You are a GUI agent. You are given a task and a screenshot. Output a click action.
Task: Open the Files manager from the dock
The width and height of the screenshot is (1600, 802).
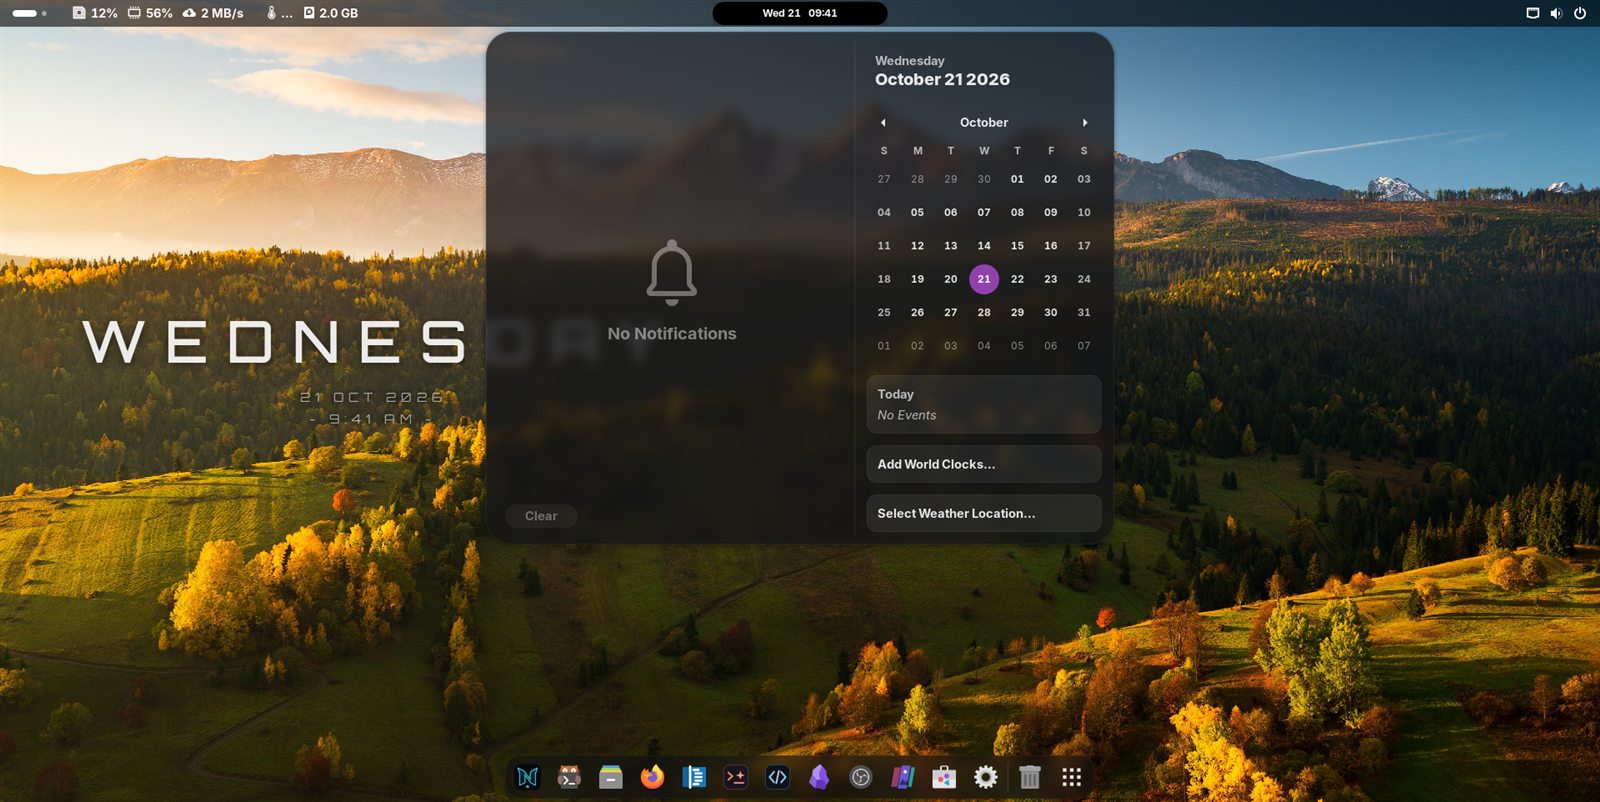point(611,777)
